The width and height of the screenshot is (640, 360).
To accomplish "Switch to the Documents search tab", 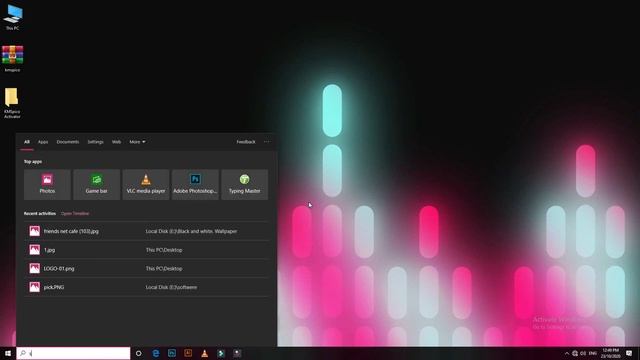I will [68, 142].
